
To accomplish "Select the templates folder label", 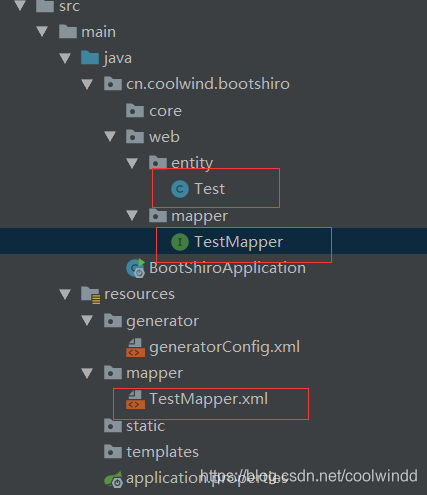I will pyautogui.click(x=162, y=453).
